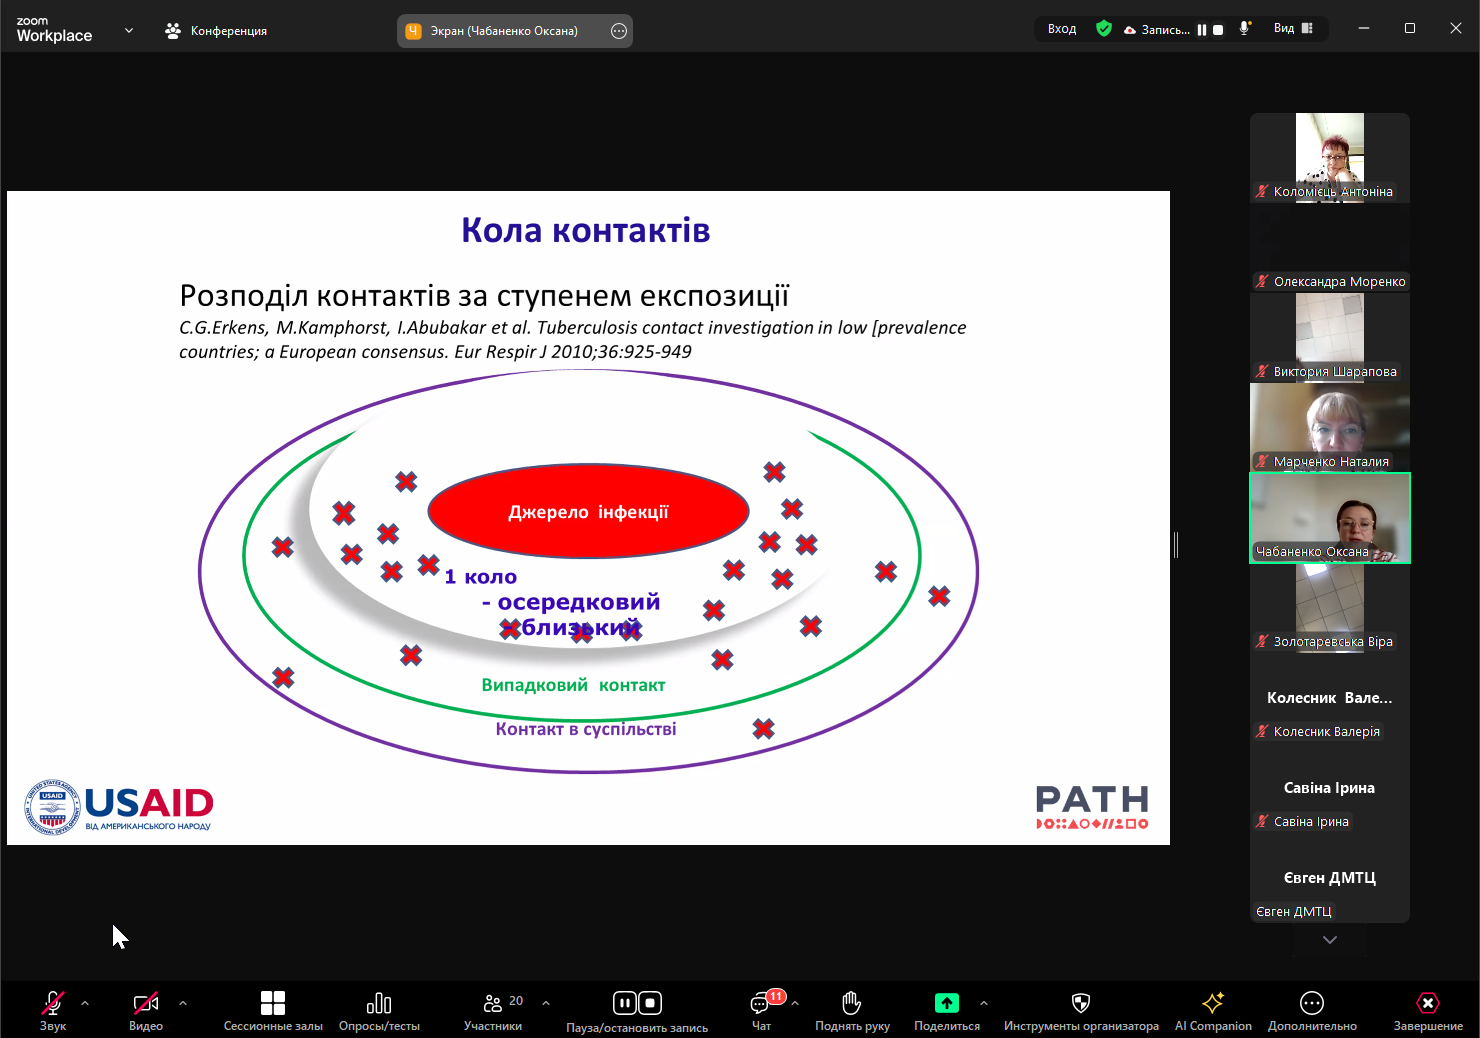
Task: Click the Вход sign-in button
Action: point(1062,29)
